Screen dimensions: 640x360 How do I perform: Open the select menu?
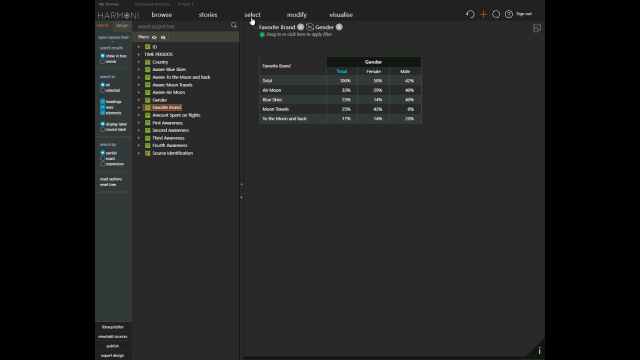252,15
